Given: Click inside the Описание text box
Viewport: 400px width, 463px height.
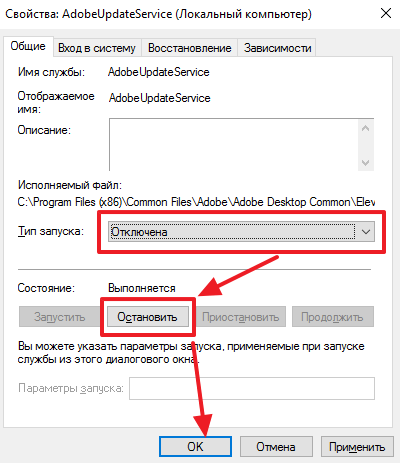Looking at the screenshot, I should click(233, 144).
